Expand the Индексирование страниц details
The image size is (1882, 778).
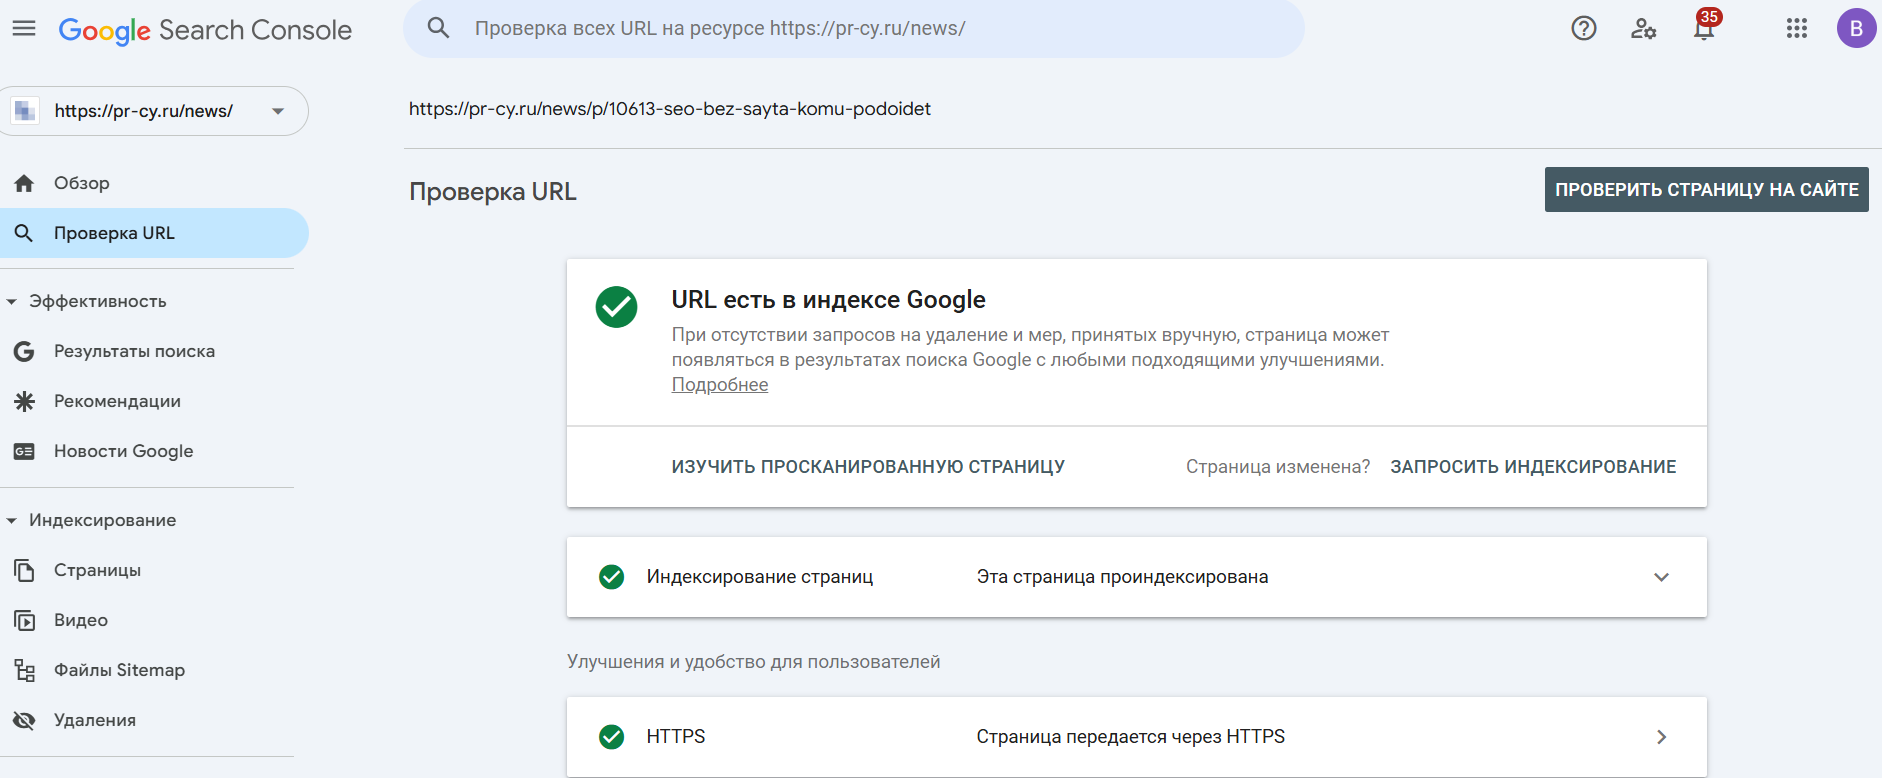(x=1661, y=577)
